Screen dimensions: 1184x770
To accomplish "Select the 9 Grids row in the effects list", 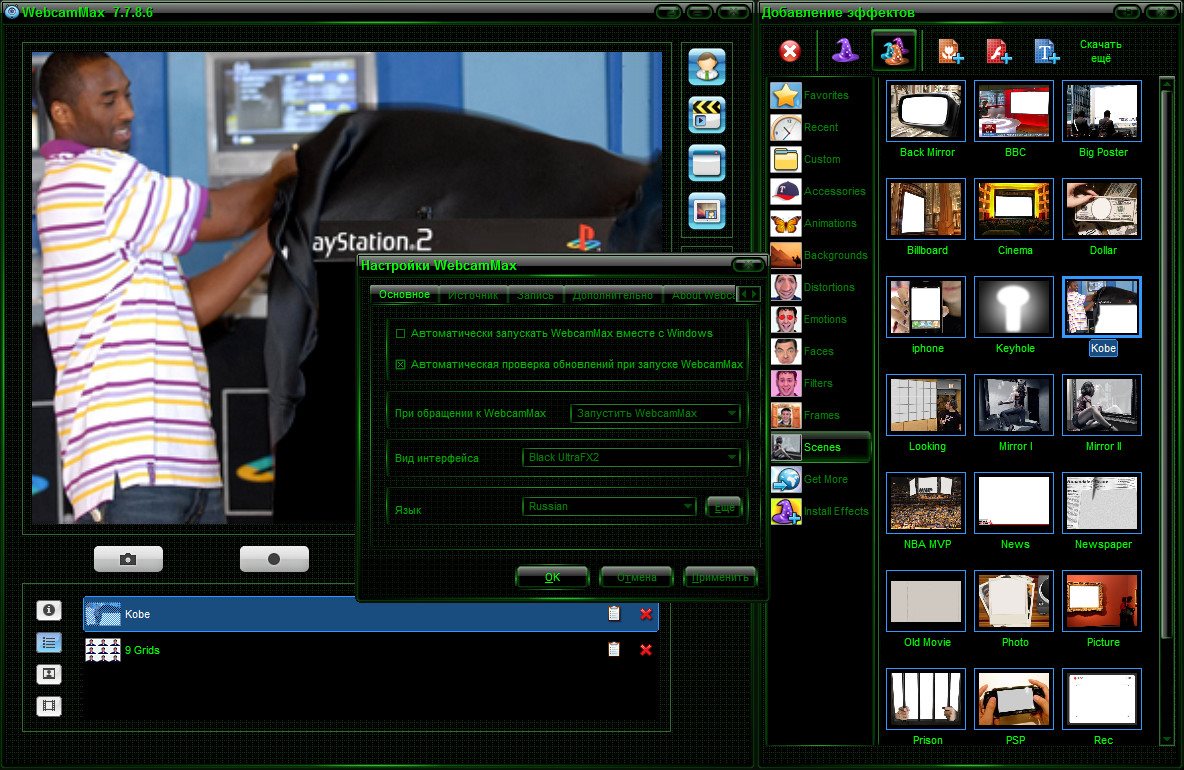I will [370, 649].
